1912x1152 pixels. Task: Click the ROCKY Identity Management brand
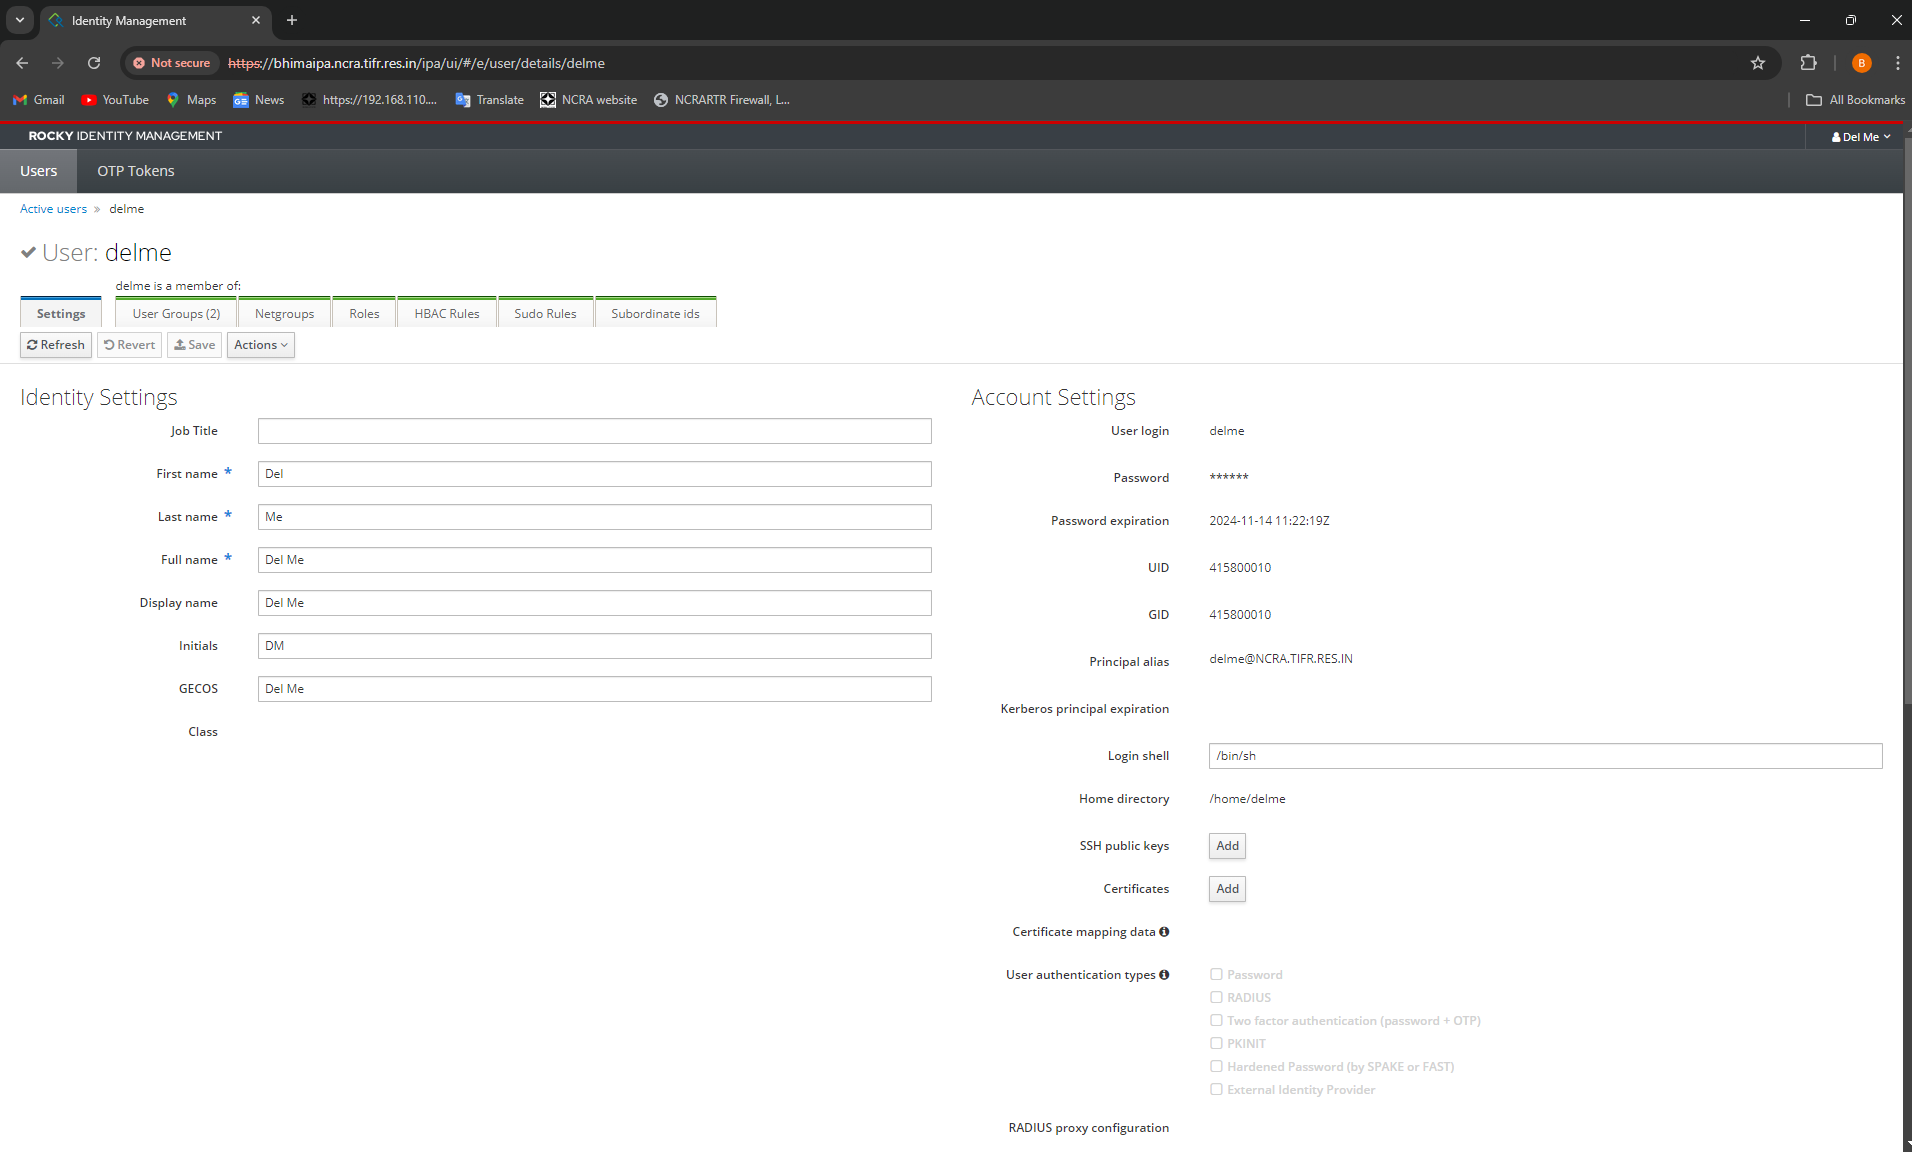pyautogui.click(x=125, y=136)
